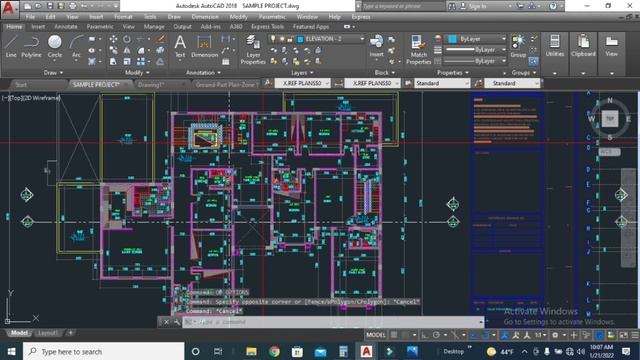Click the TOP face of the ViewCube
This screenshot has height=360, width=640.
tap(609, 119)
